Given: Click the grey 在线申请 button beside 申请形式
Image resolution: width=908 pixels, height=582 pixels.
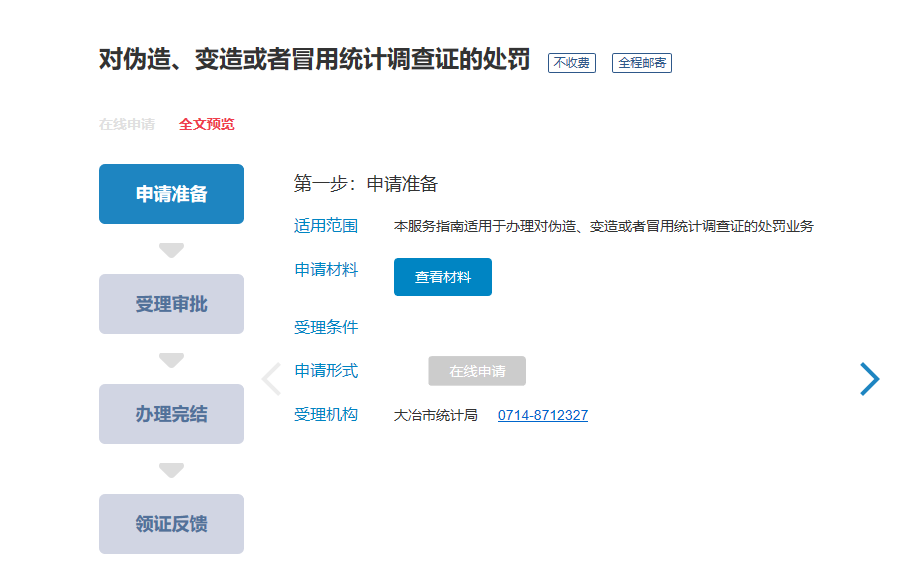Looking at the screenshot, I should [477, 371].
